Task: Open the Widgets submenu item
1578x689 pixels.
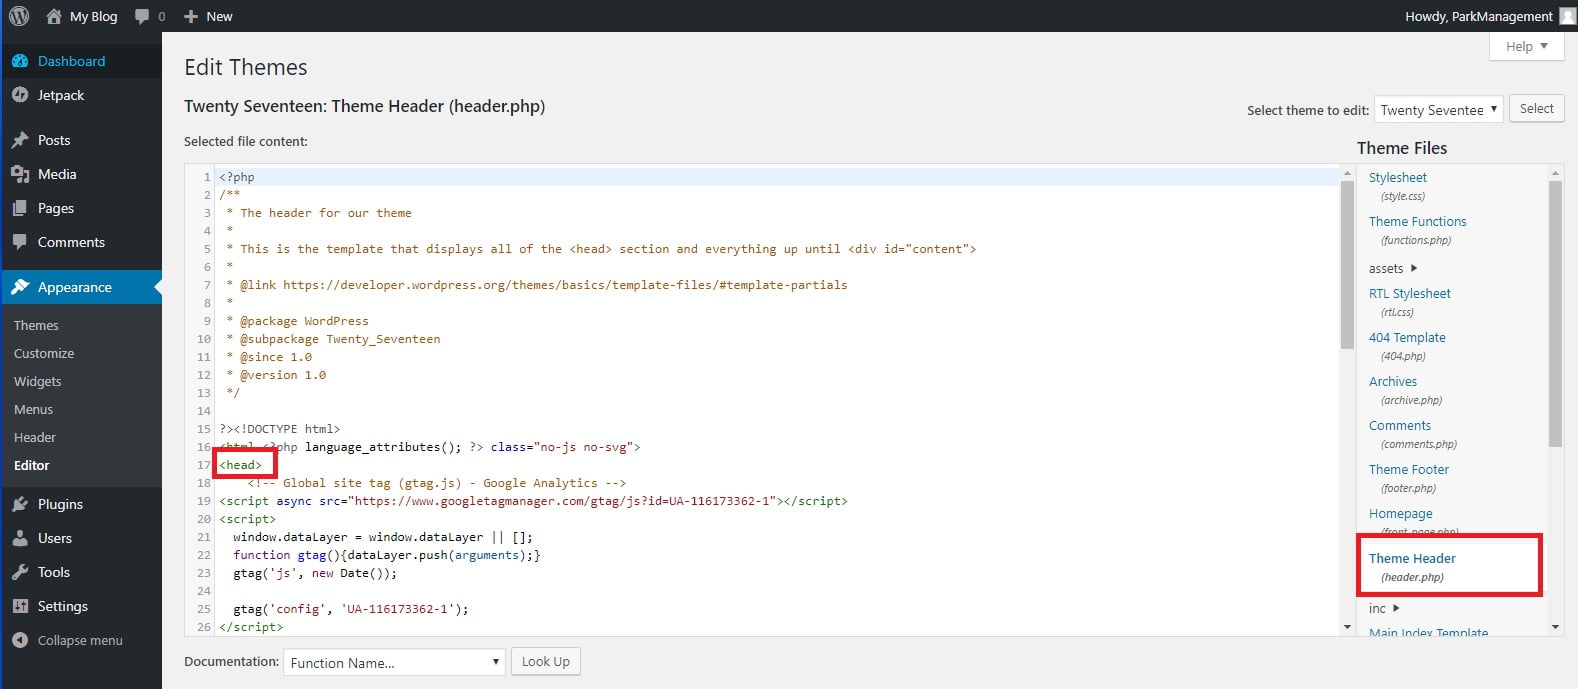Action: point(38,381)
